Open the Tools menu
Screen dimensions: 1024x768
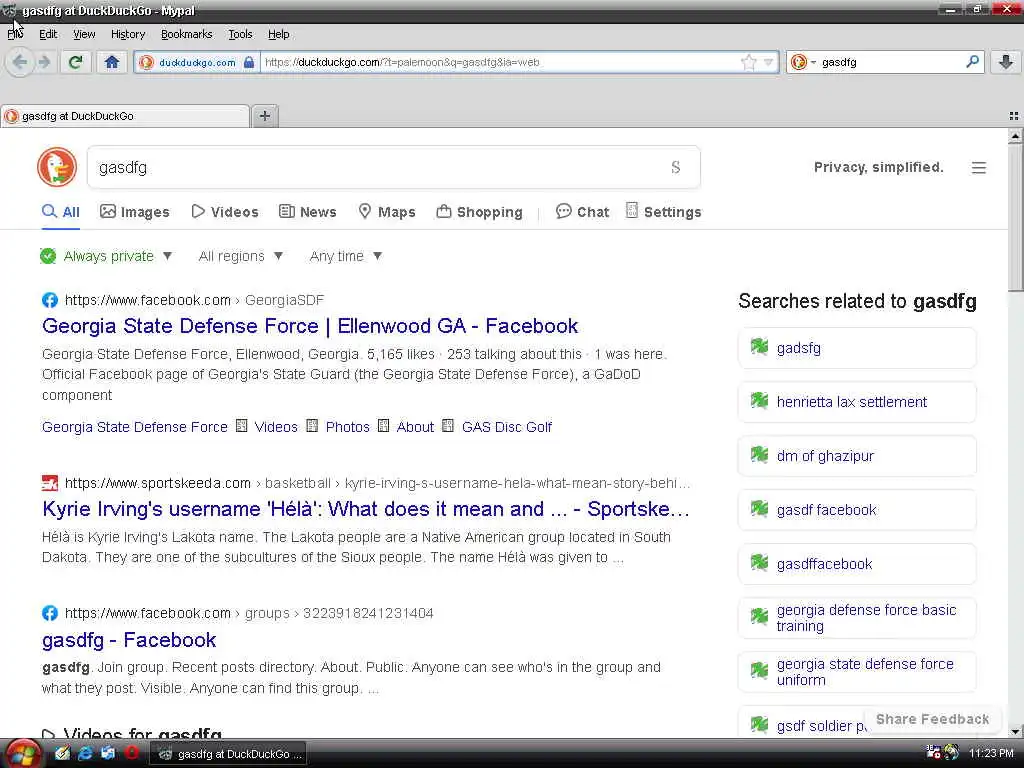tap(240, 34)
